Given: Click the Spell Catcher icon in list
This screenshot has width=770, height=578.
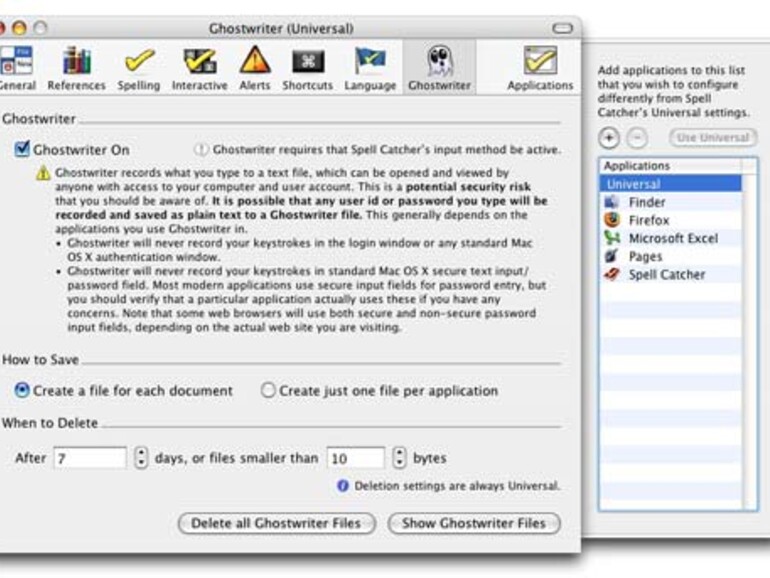Looking at the screenshot, I should pos(612,275).
